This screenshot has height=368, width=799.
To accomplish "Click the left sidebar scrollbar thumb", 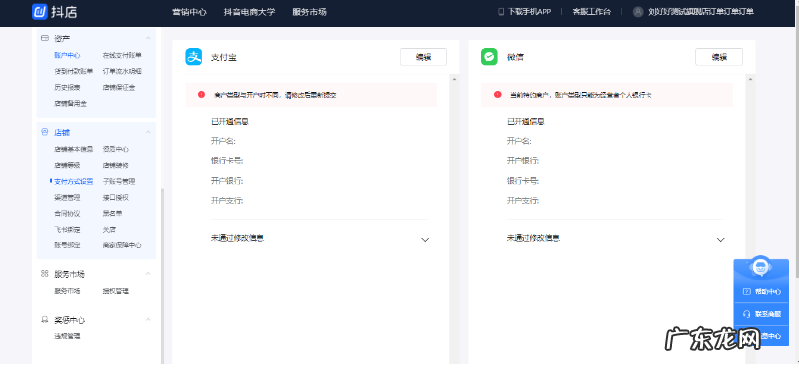I will (163, 276).
